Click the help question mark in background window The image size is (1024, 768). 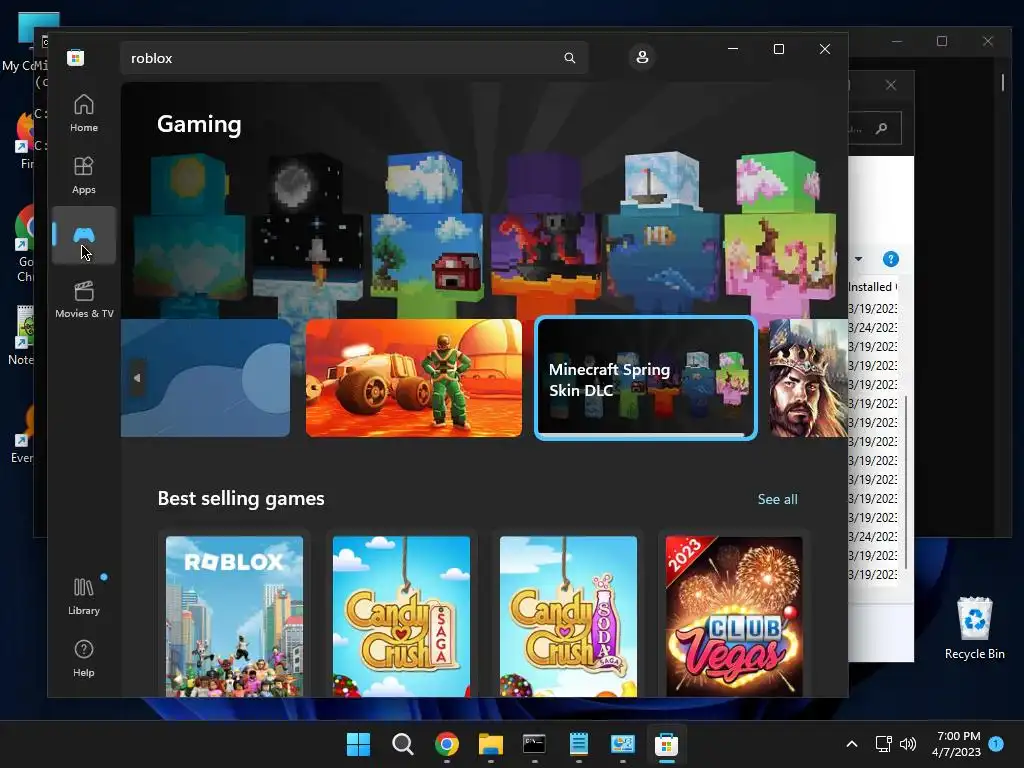891,259
